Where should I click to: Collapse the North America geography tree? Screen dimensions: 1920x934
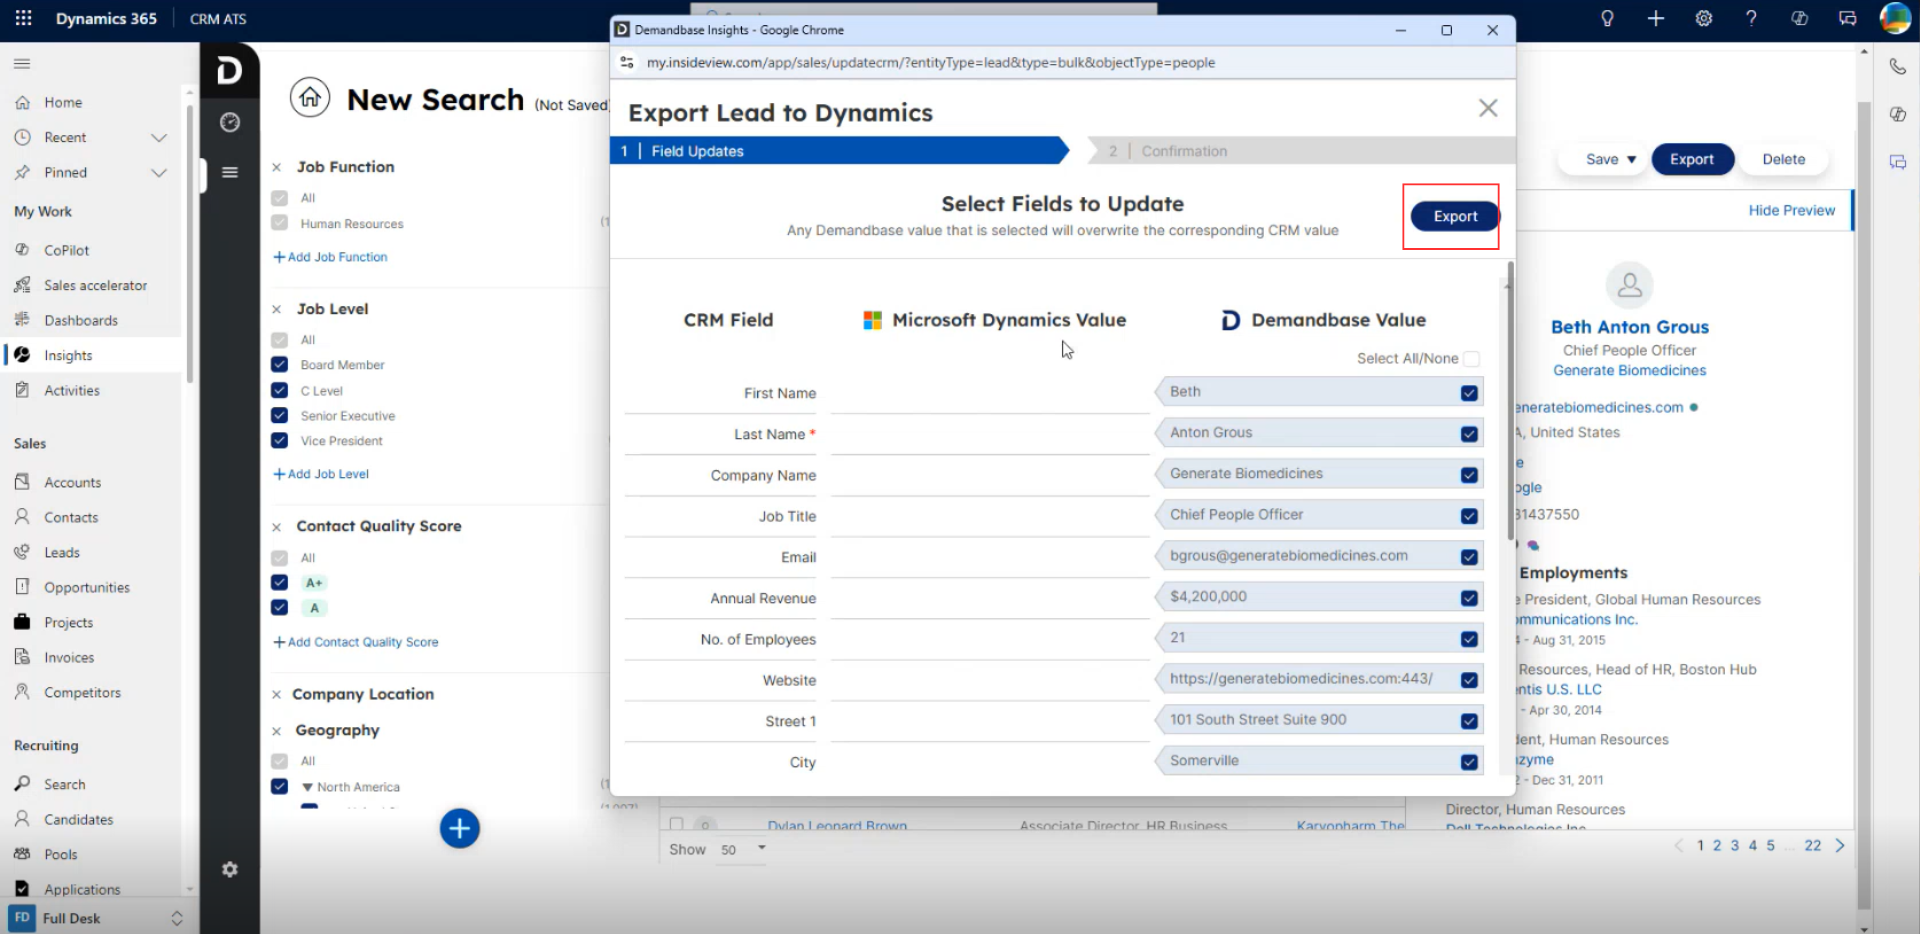[x=307, y=787]
